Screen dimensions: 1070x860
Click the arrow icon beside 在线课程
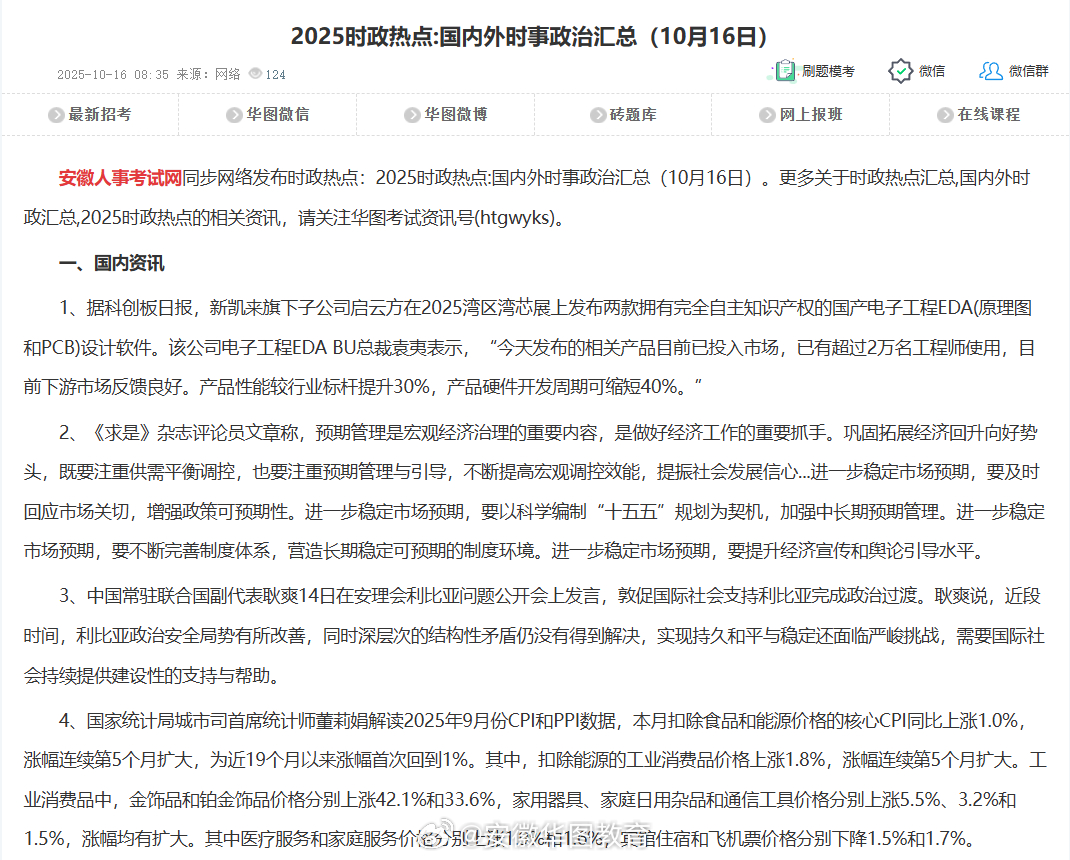pos(945,115)
